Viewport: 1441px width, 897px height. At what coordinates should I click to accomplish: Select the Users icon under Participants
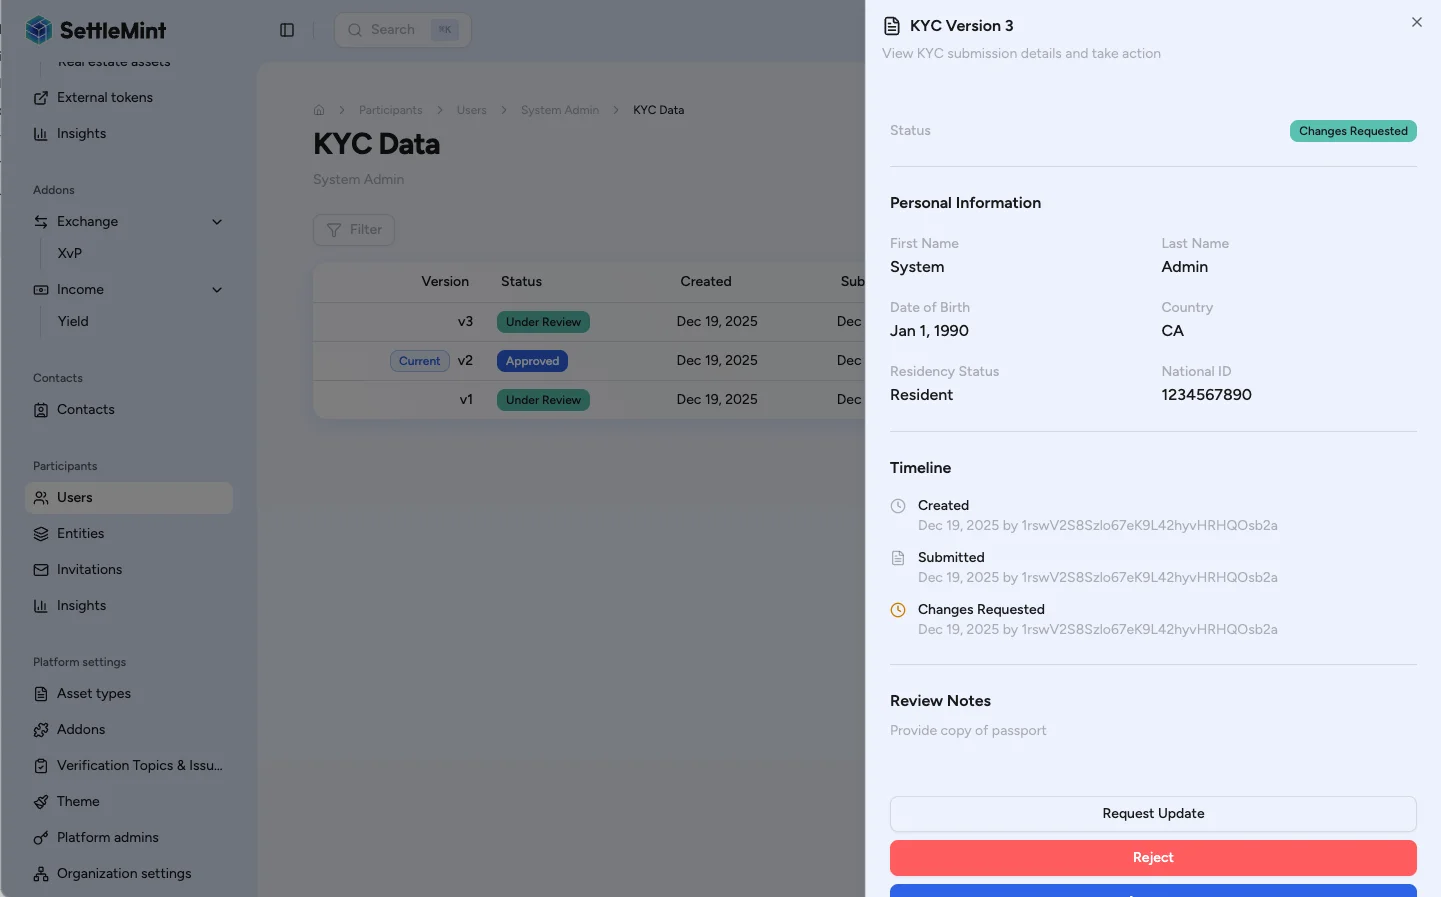[x=41, y=497]
